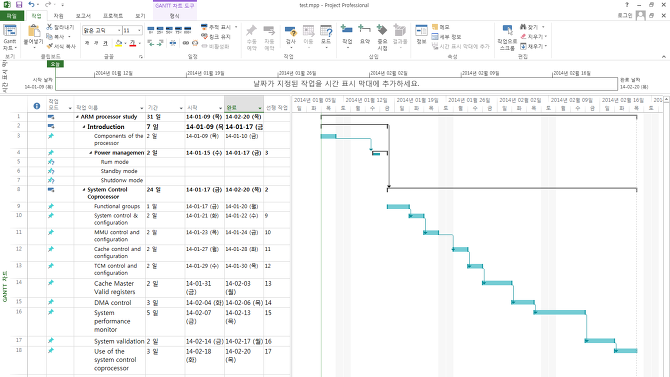670x377 pixels.
Task: Open Clear (지우기) dropdown
Action: pyautogui.click(x=546, y=37)
